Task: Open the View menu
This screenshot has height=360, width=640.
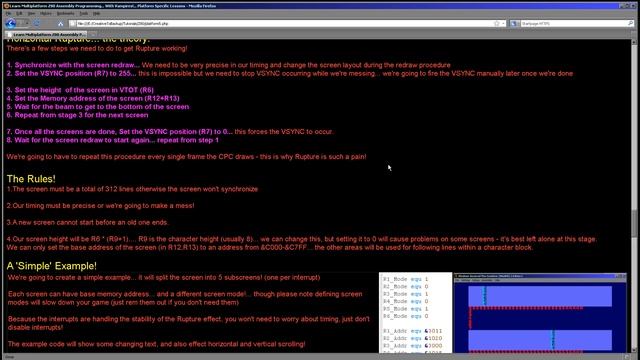Action: (31, 13)
